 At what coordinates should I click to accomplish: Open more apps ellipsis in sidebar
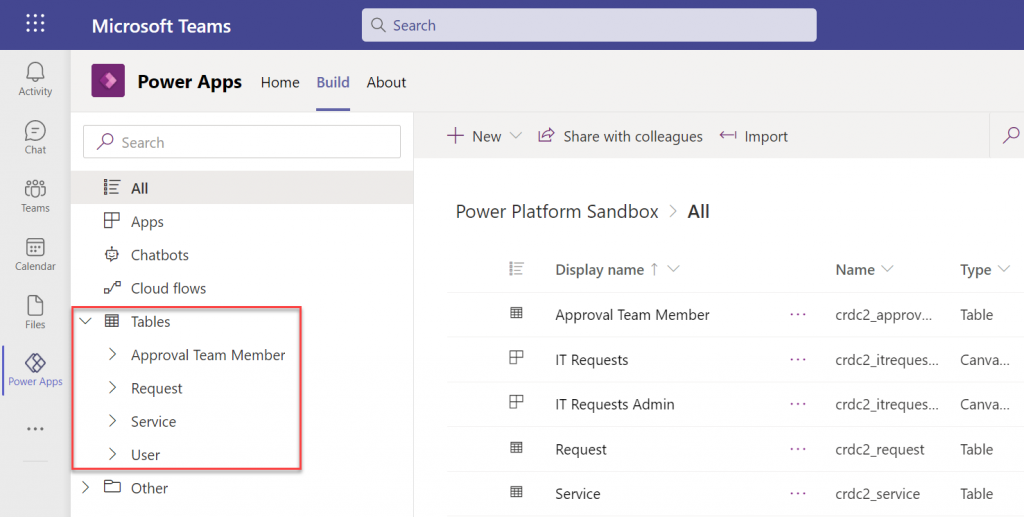[35, 429]
